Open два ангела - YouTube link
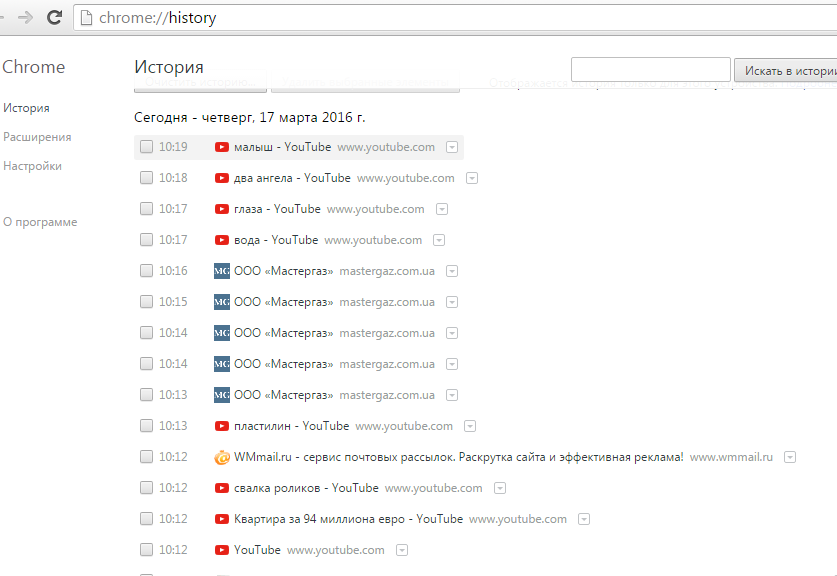837x576 pixels. [x=292, y=178]
